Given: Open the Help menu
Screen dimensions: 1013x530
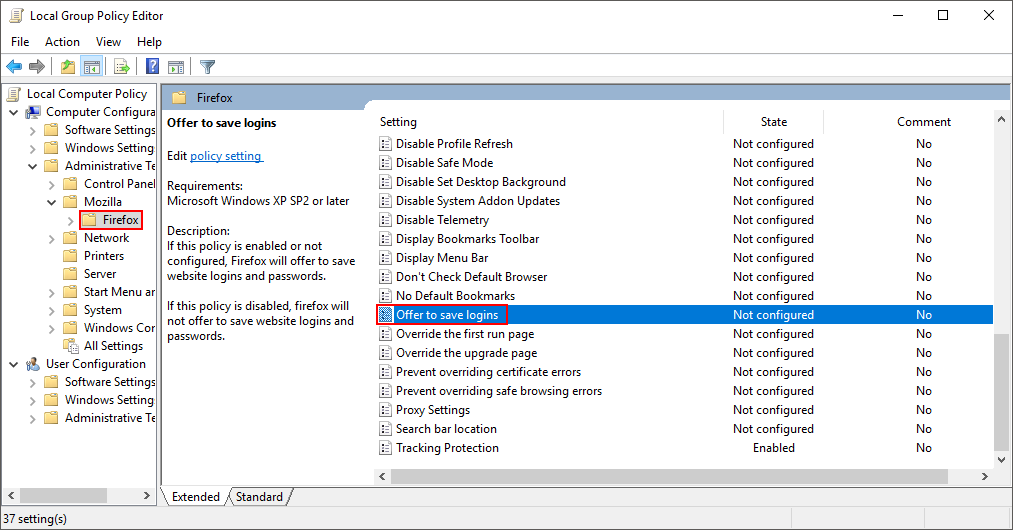Looking at the screenshot, I should tap(149, 41).
